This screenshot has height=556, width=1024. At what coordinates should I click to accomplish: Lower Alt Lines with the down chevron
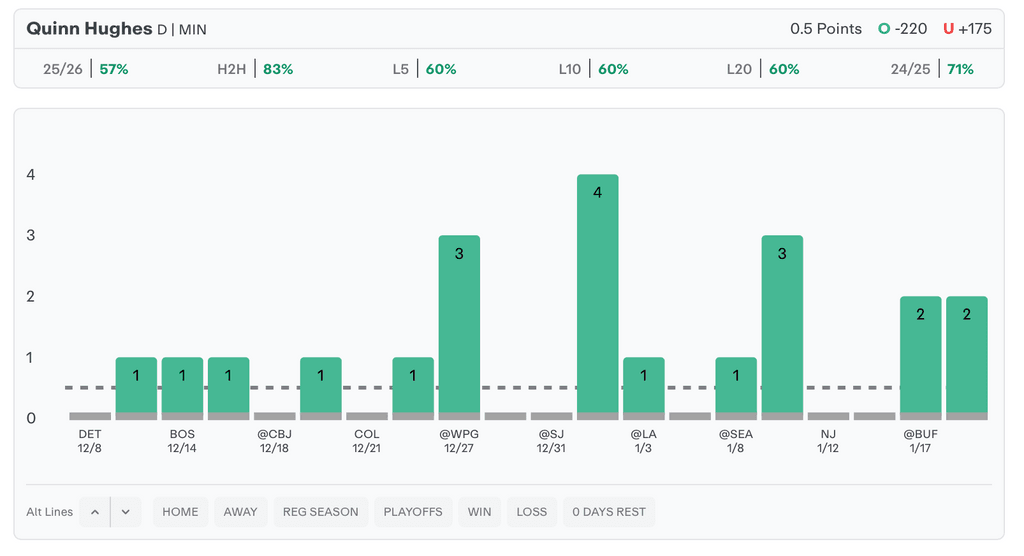[x=126, y=512]
